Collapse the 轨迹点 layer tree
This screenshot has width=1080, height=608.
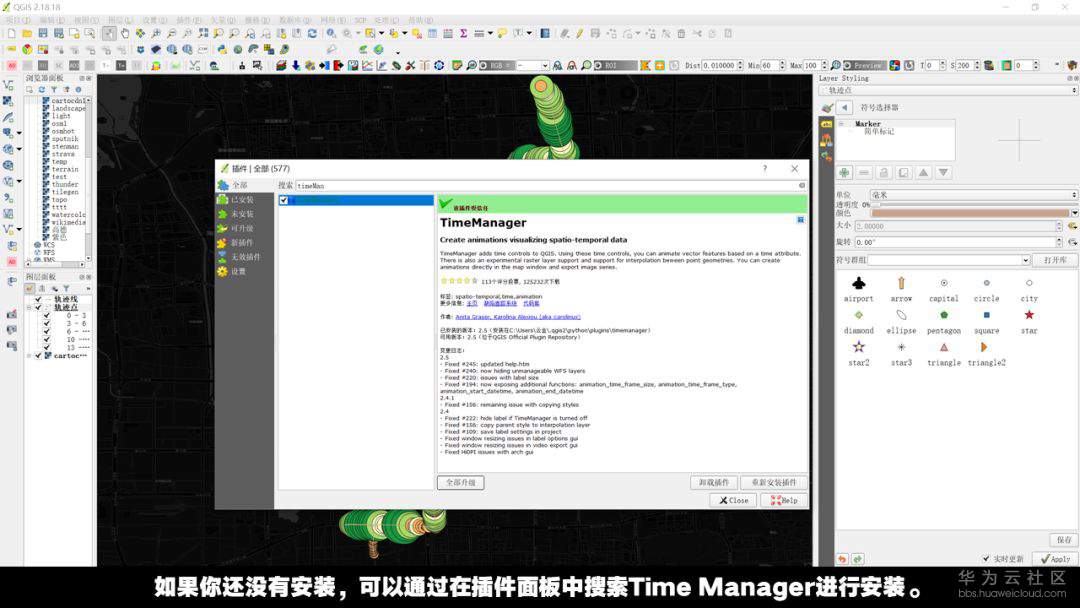[30, 308]
